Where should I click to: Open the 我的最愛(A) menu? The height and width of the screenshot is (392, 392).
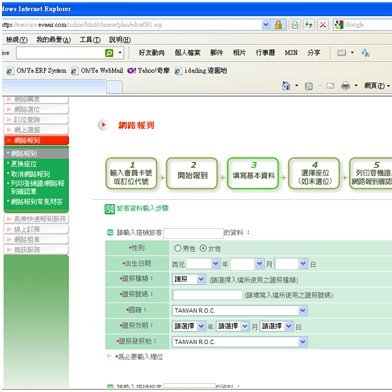pos(54,40)
